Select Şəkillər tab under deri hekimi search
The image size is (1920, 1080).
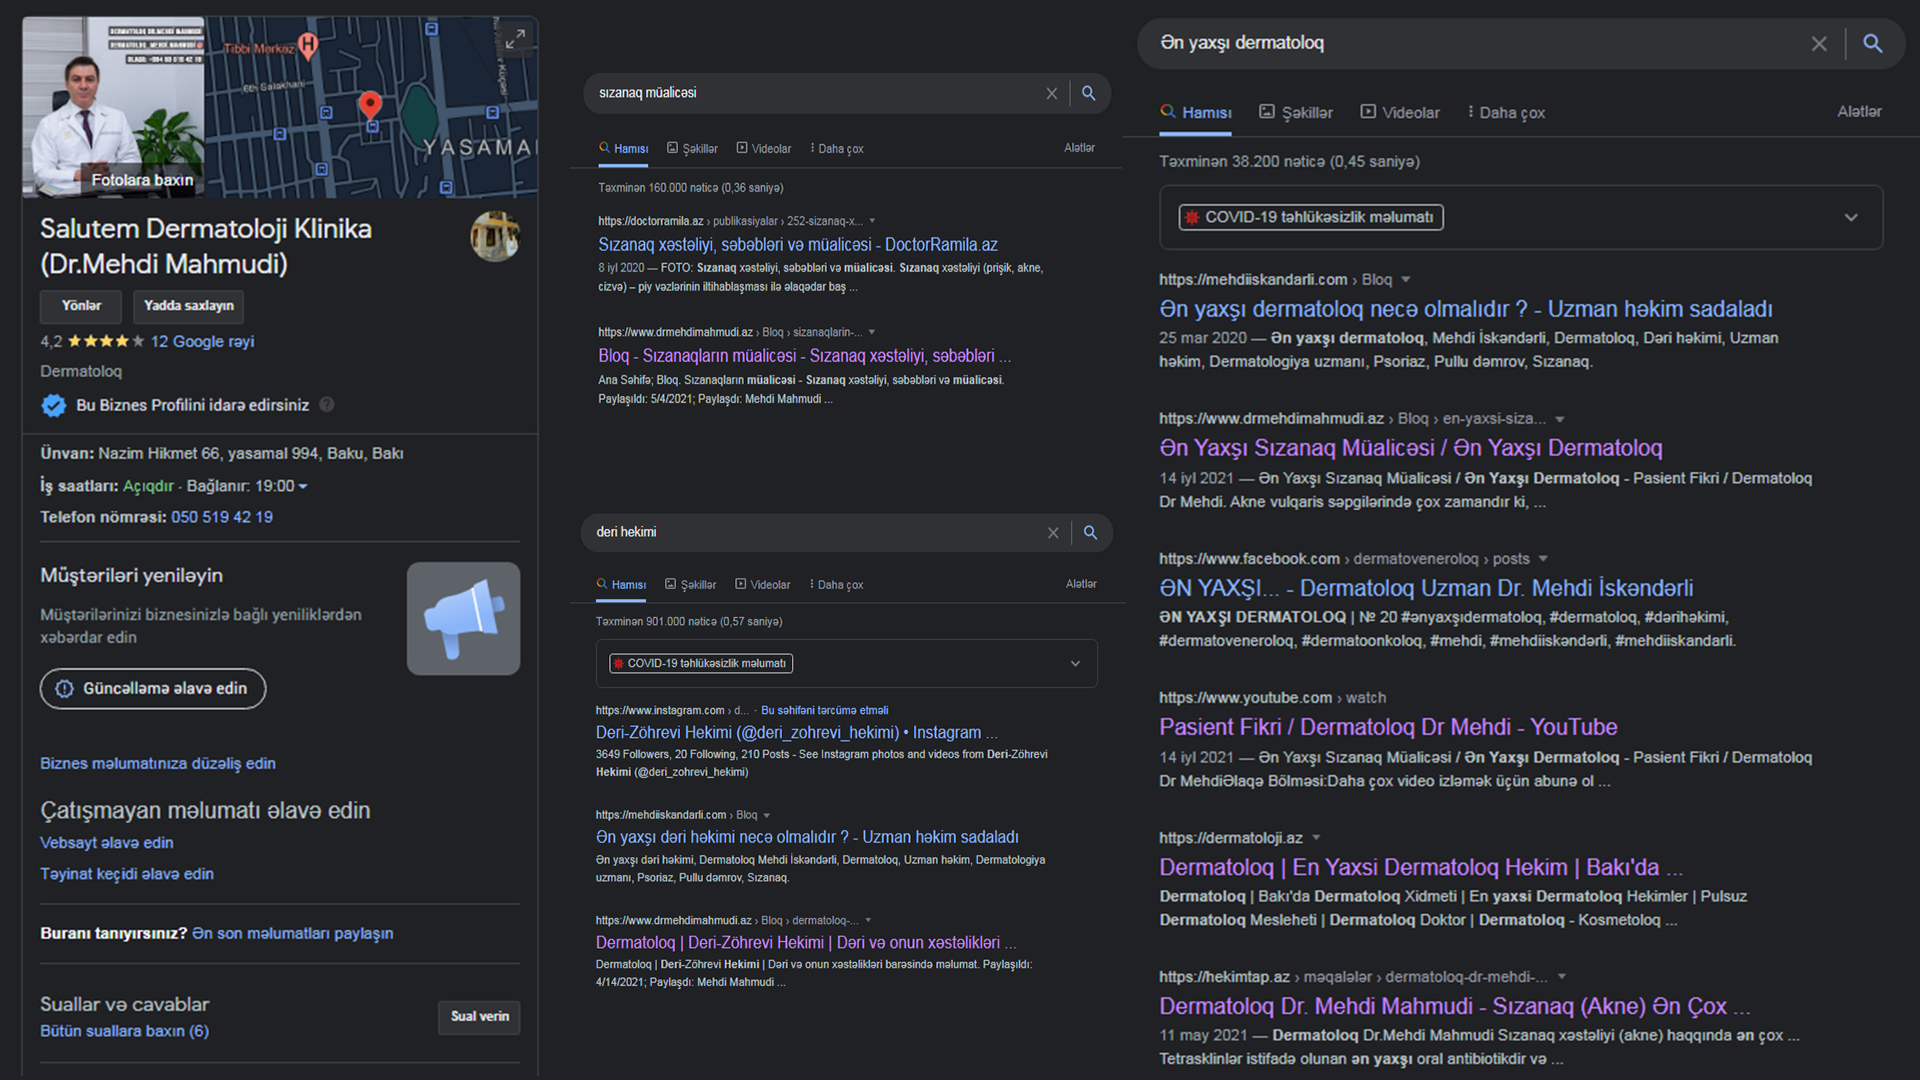click(x=690, y=585)
